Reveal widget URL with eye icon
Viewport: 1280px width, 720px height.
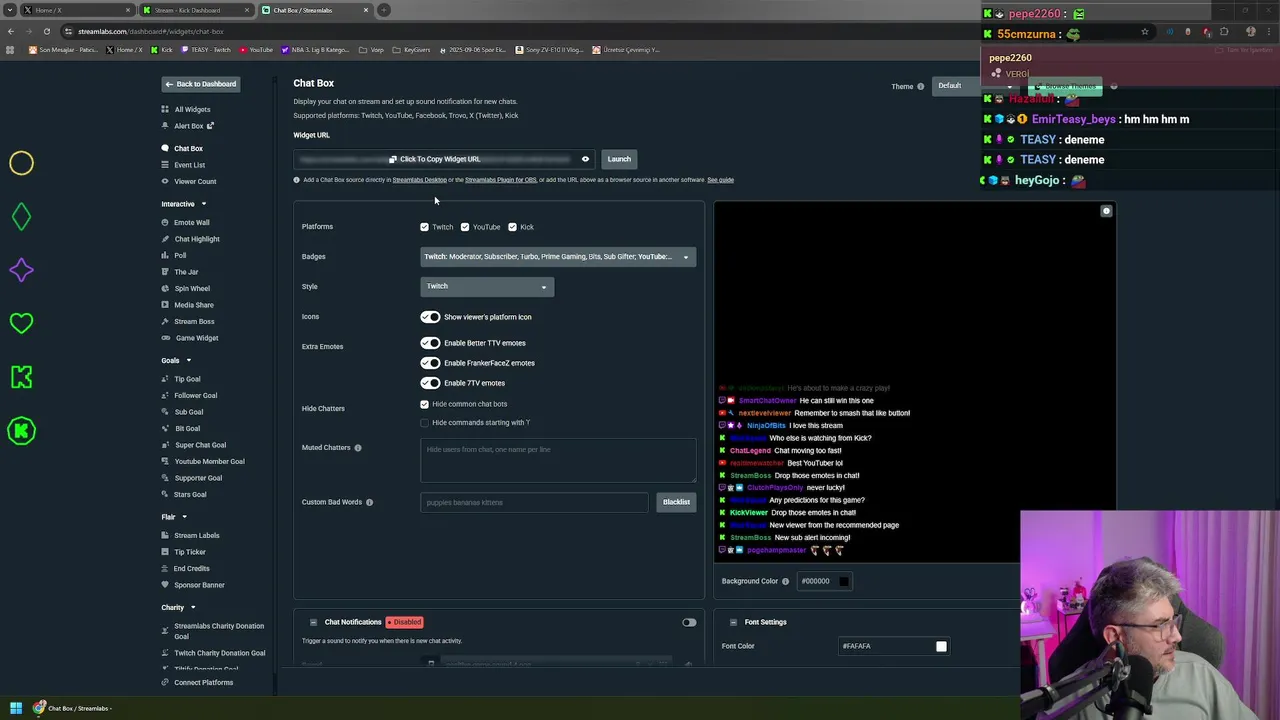(x=585, y=159)
